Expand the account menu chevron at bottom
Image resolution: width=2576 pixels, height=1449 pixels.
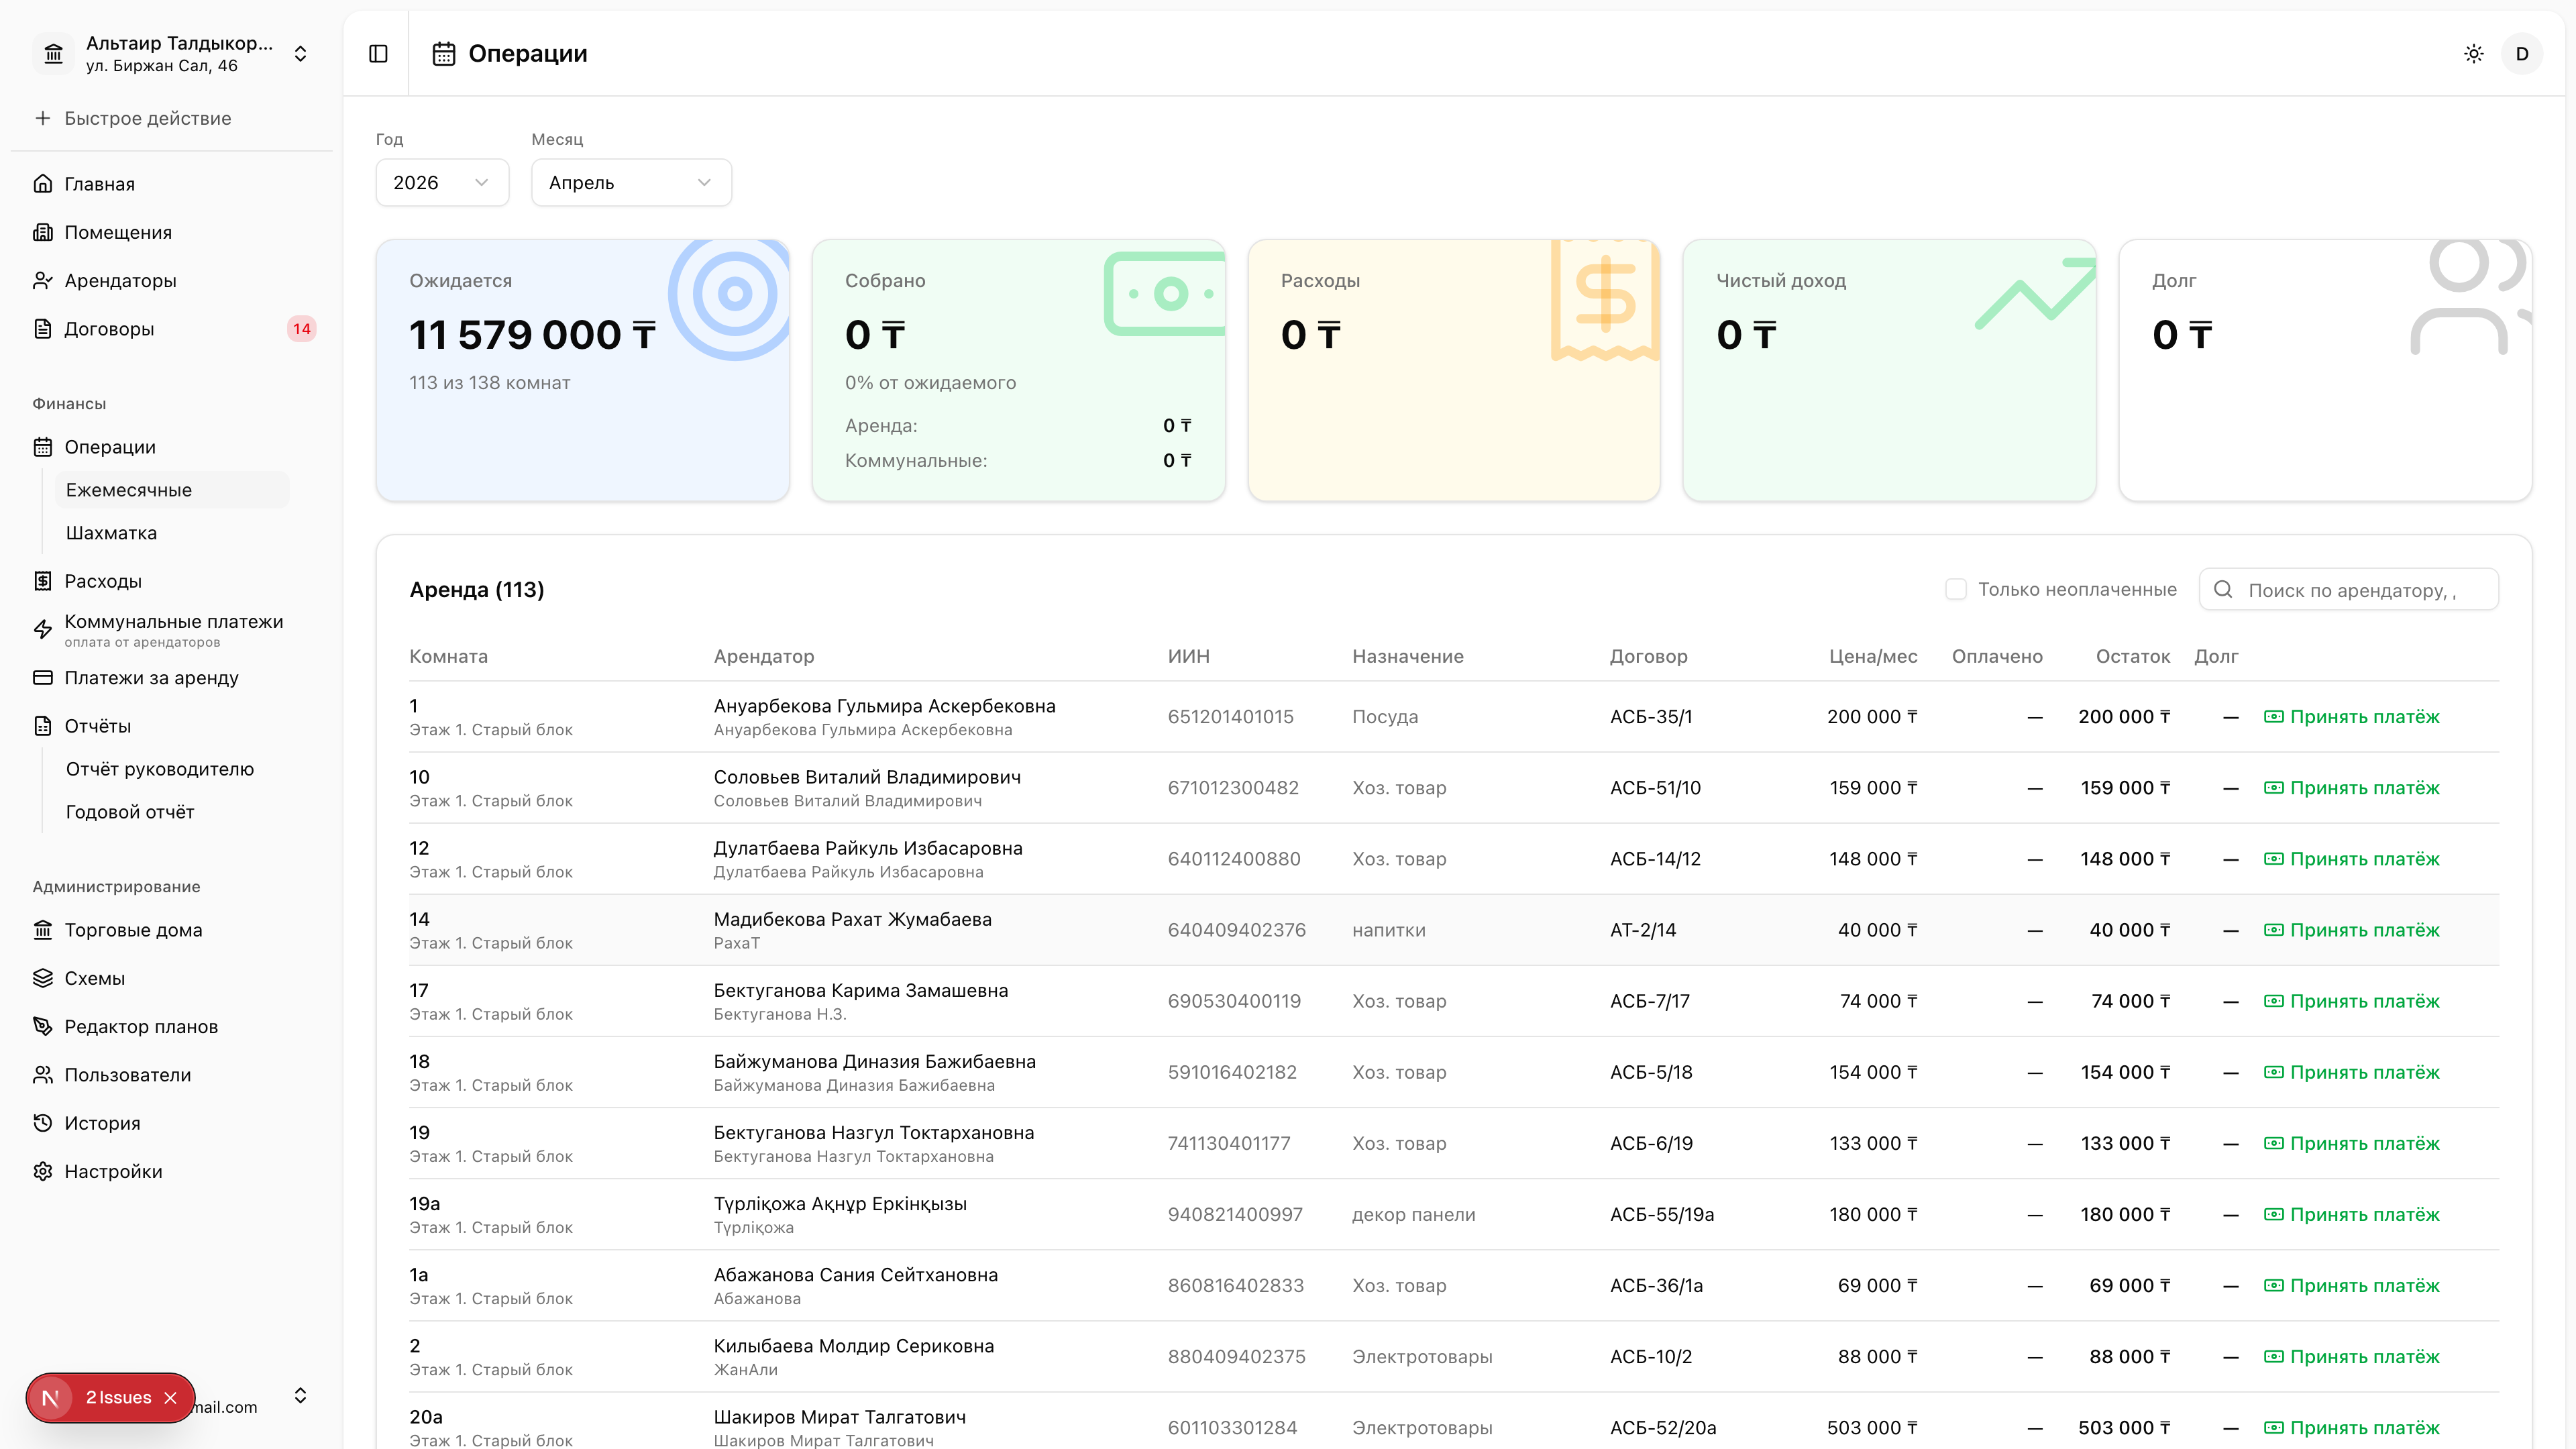coord(300,1396)
